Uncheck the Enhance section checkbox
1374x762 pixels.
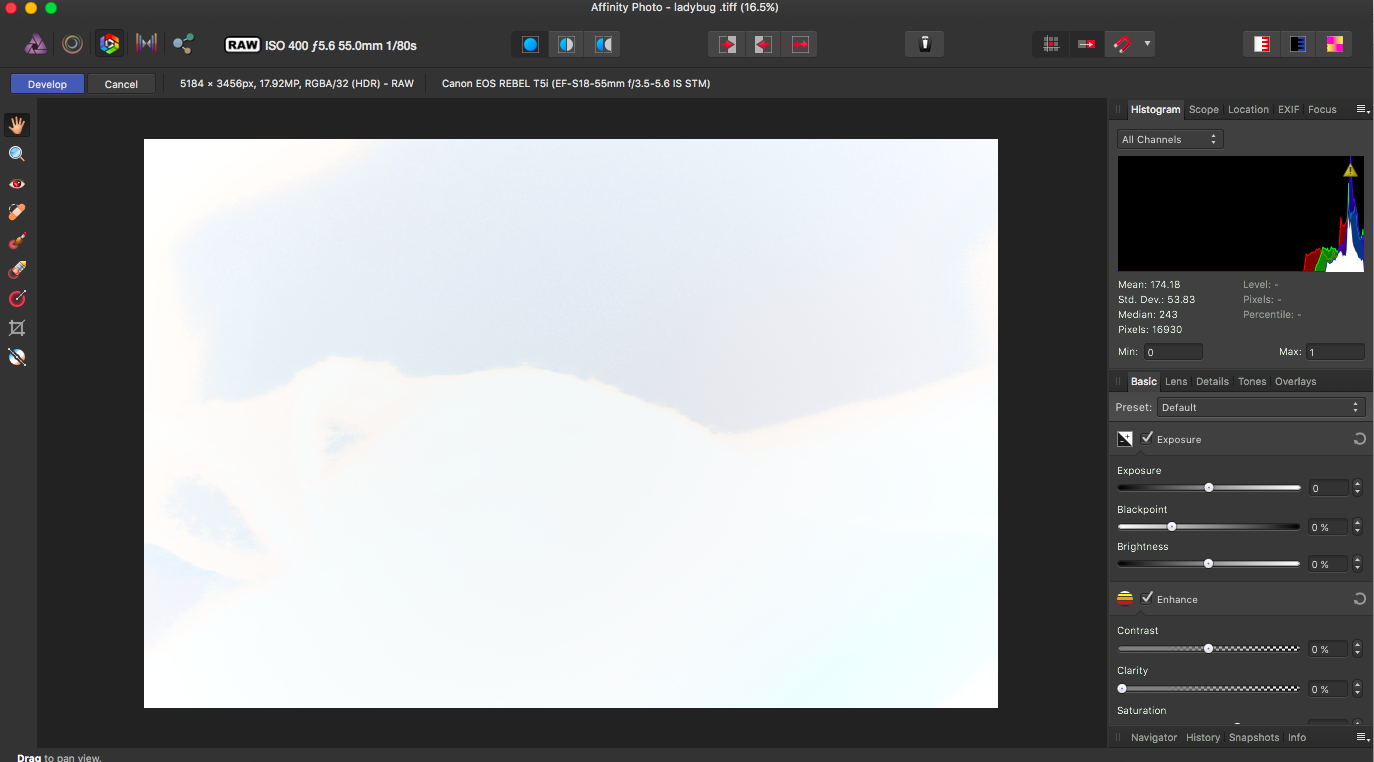(1147, 598)
